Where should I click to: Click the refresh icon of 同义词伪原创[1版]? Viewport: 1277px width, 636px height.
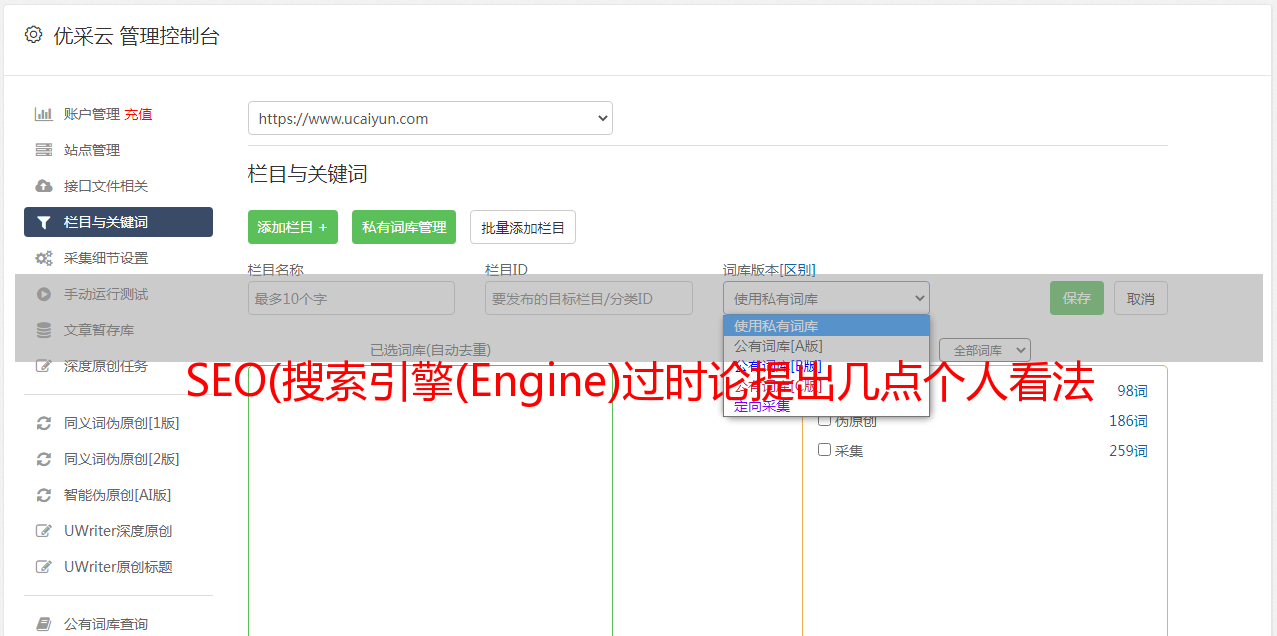coord(43,423)
